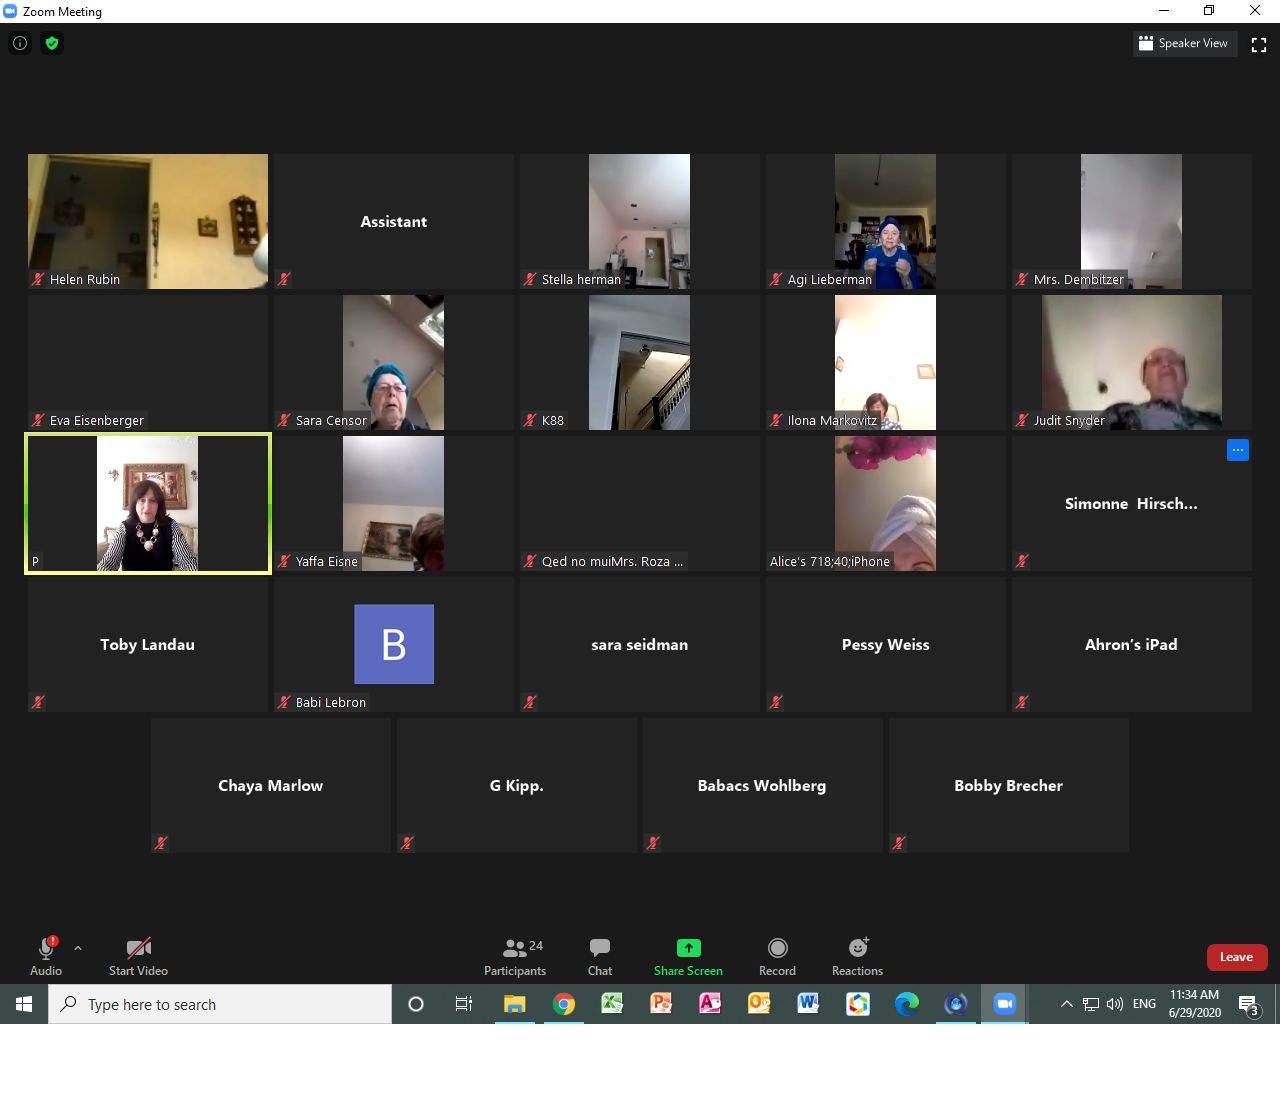
Task: Enter full screen mode
Action: (1259, 44)
